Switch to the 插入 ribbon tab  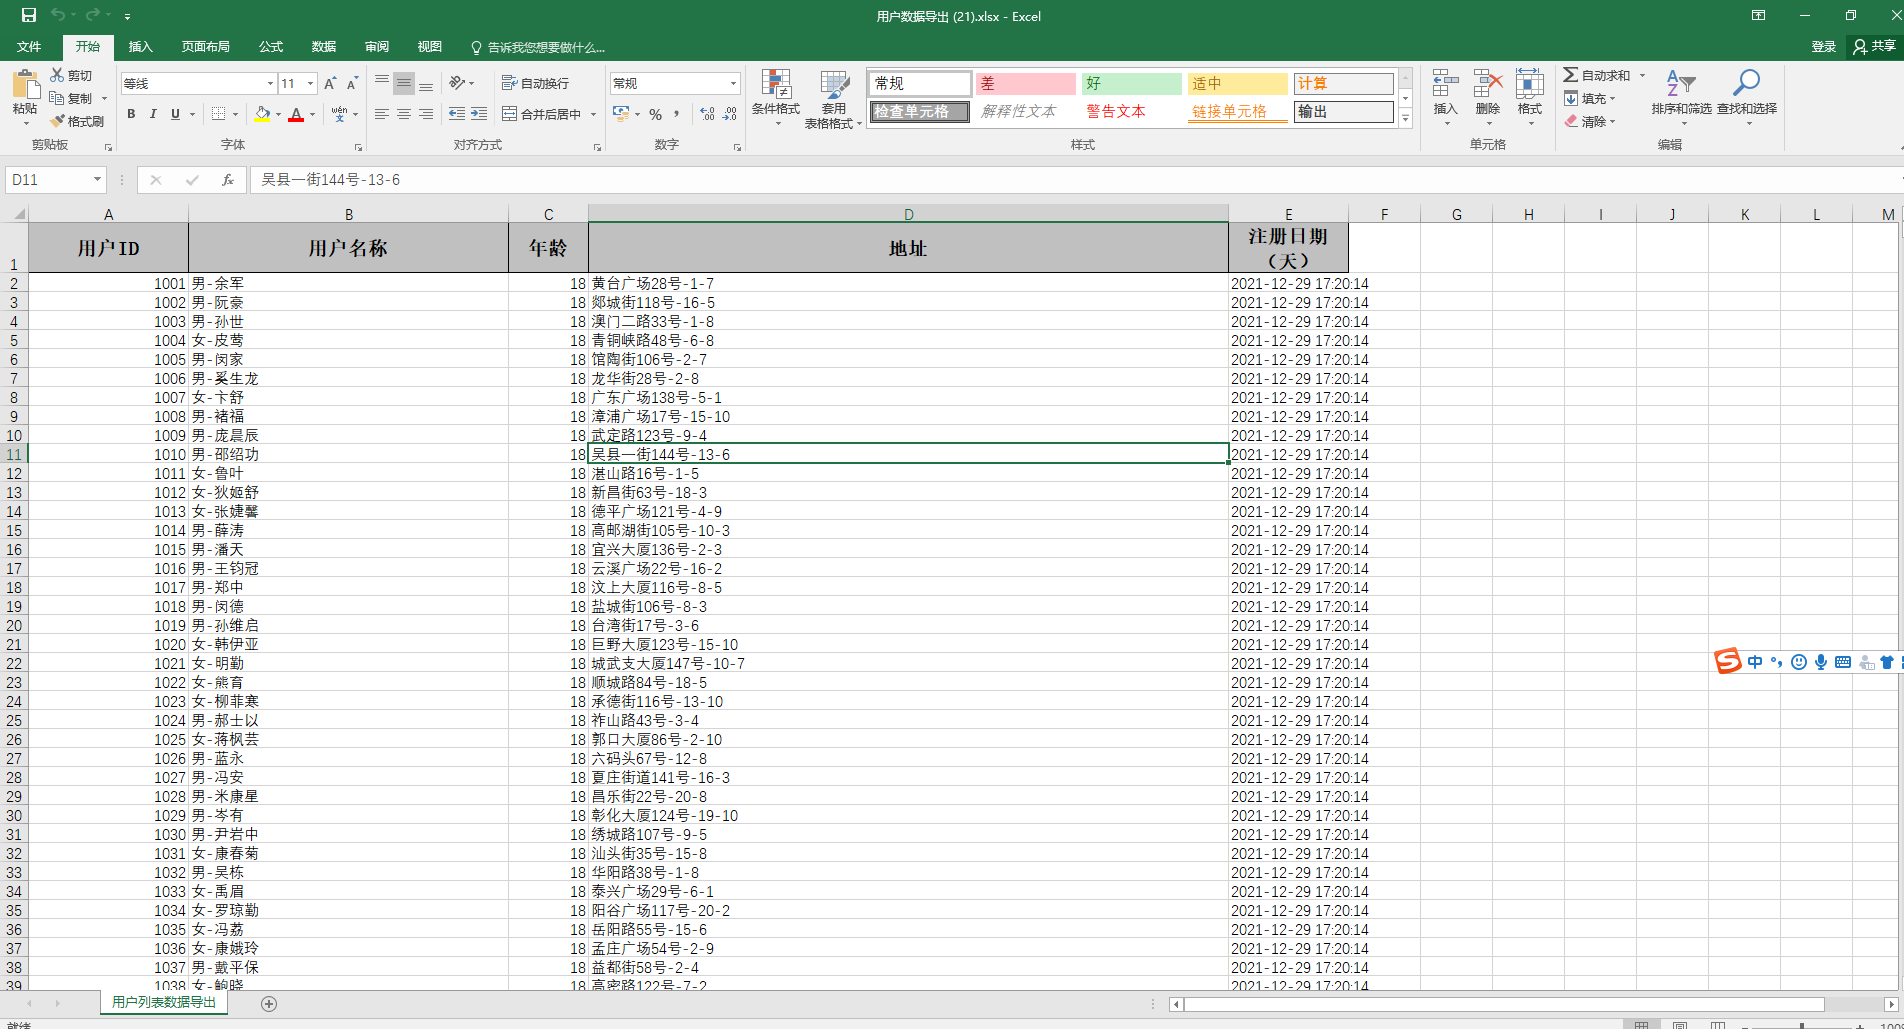[x=140, y=47]
